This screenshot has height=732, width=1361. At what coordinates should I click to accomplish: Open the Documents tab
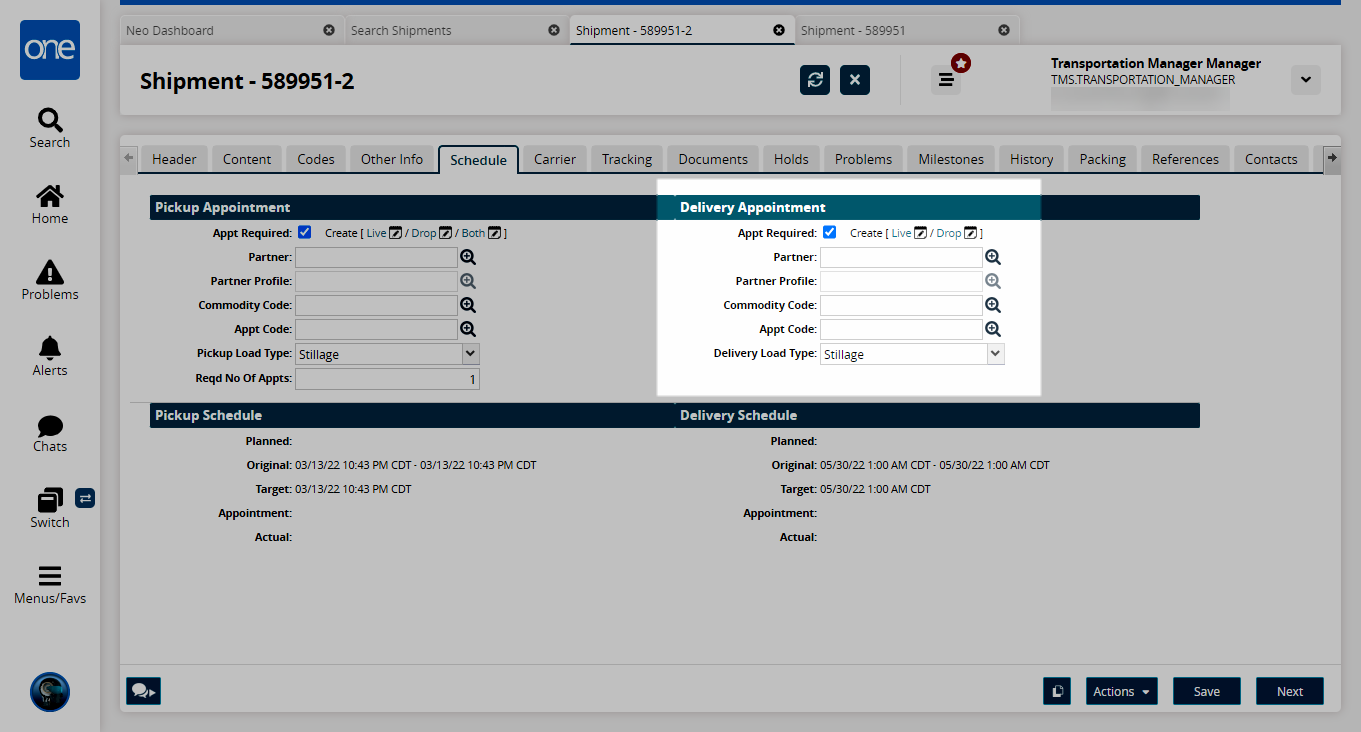pyautogui.click(x=713, y=159)
